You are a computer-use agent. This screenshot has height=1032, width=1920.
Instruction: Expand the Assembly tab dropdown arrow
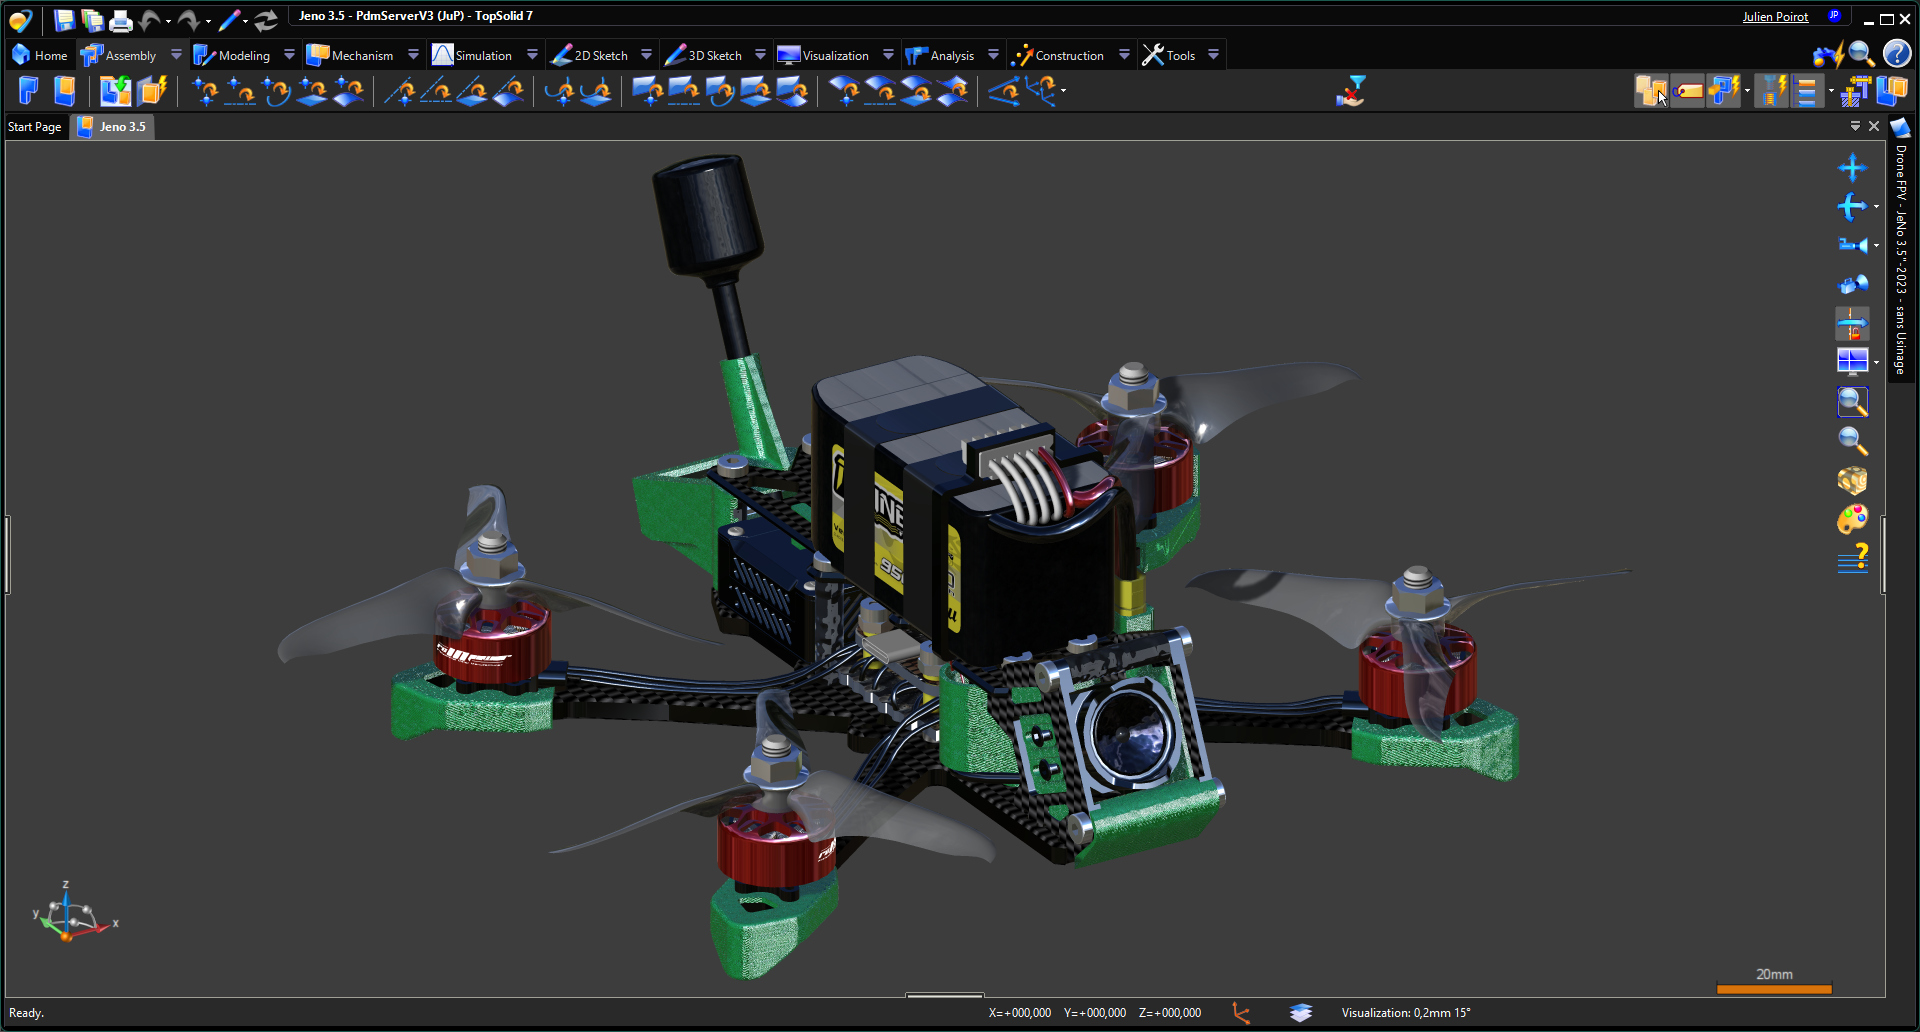tap(176, 55)
